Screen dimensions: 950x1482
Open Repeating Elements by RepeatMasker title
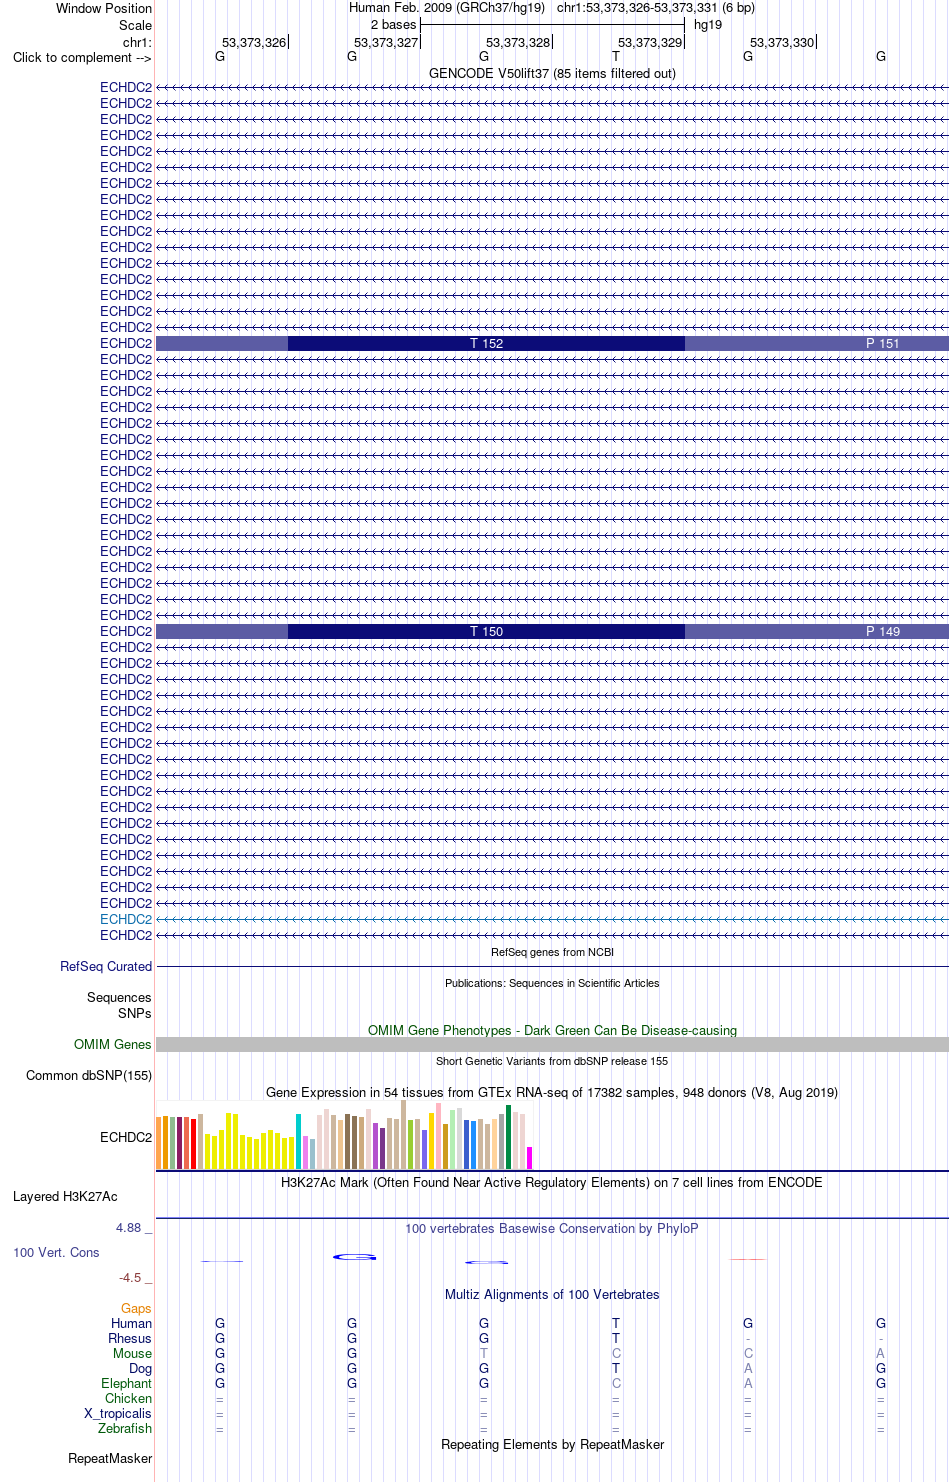tap(552, 1444)
